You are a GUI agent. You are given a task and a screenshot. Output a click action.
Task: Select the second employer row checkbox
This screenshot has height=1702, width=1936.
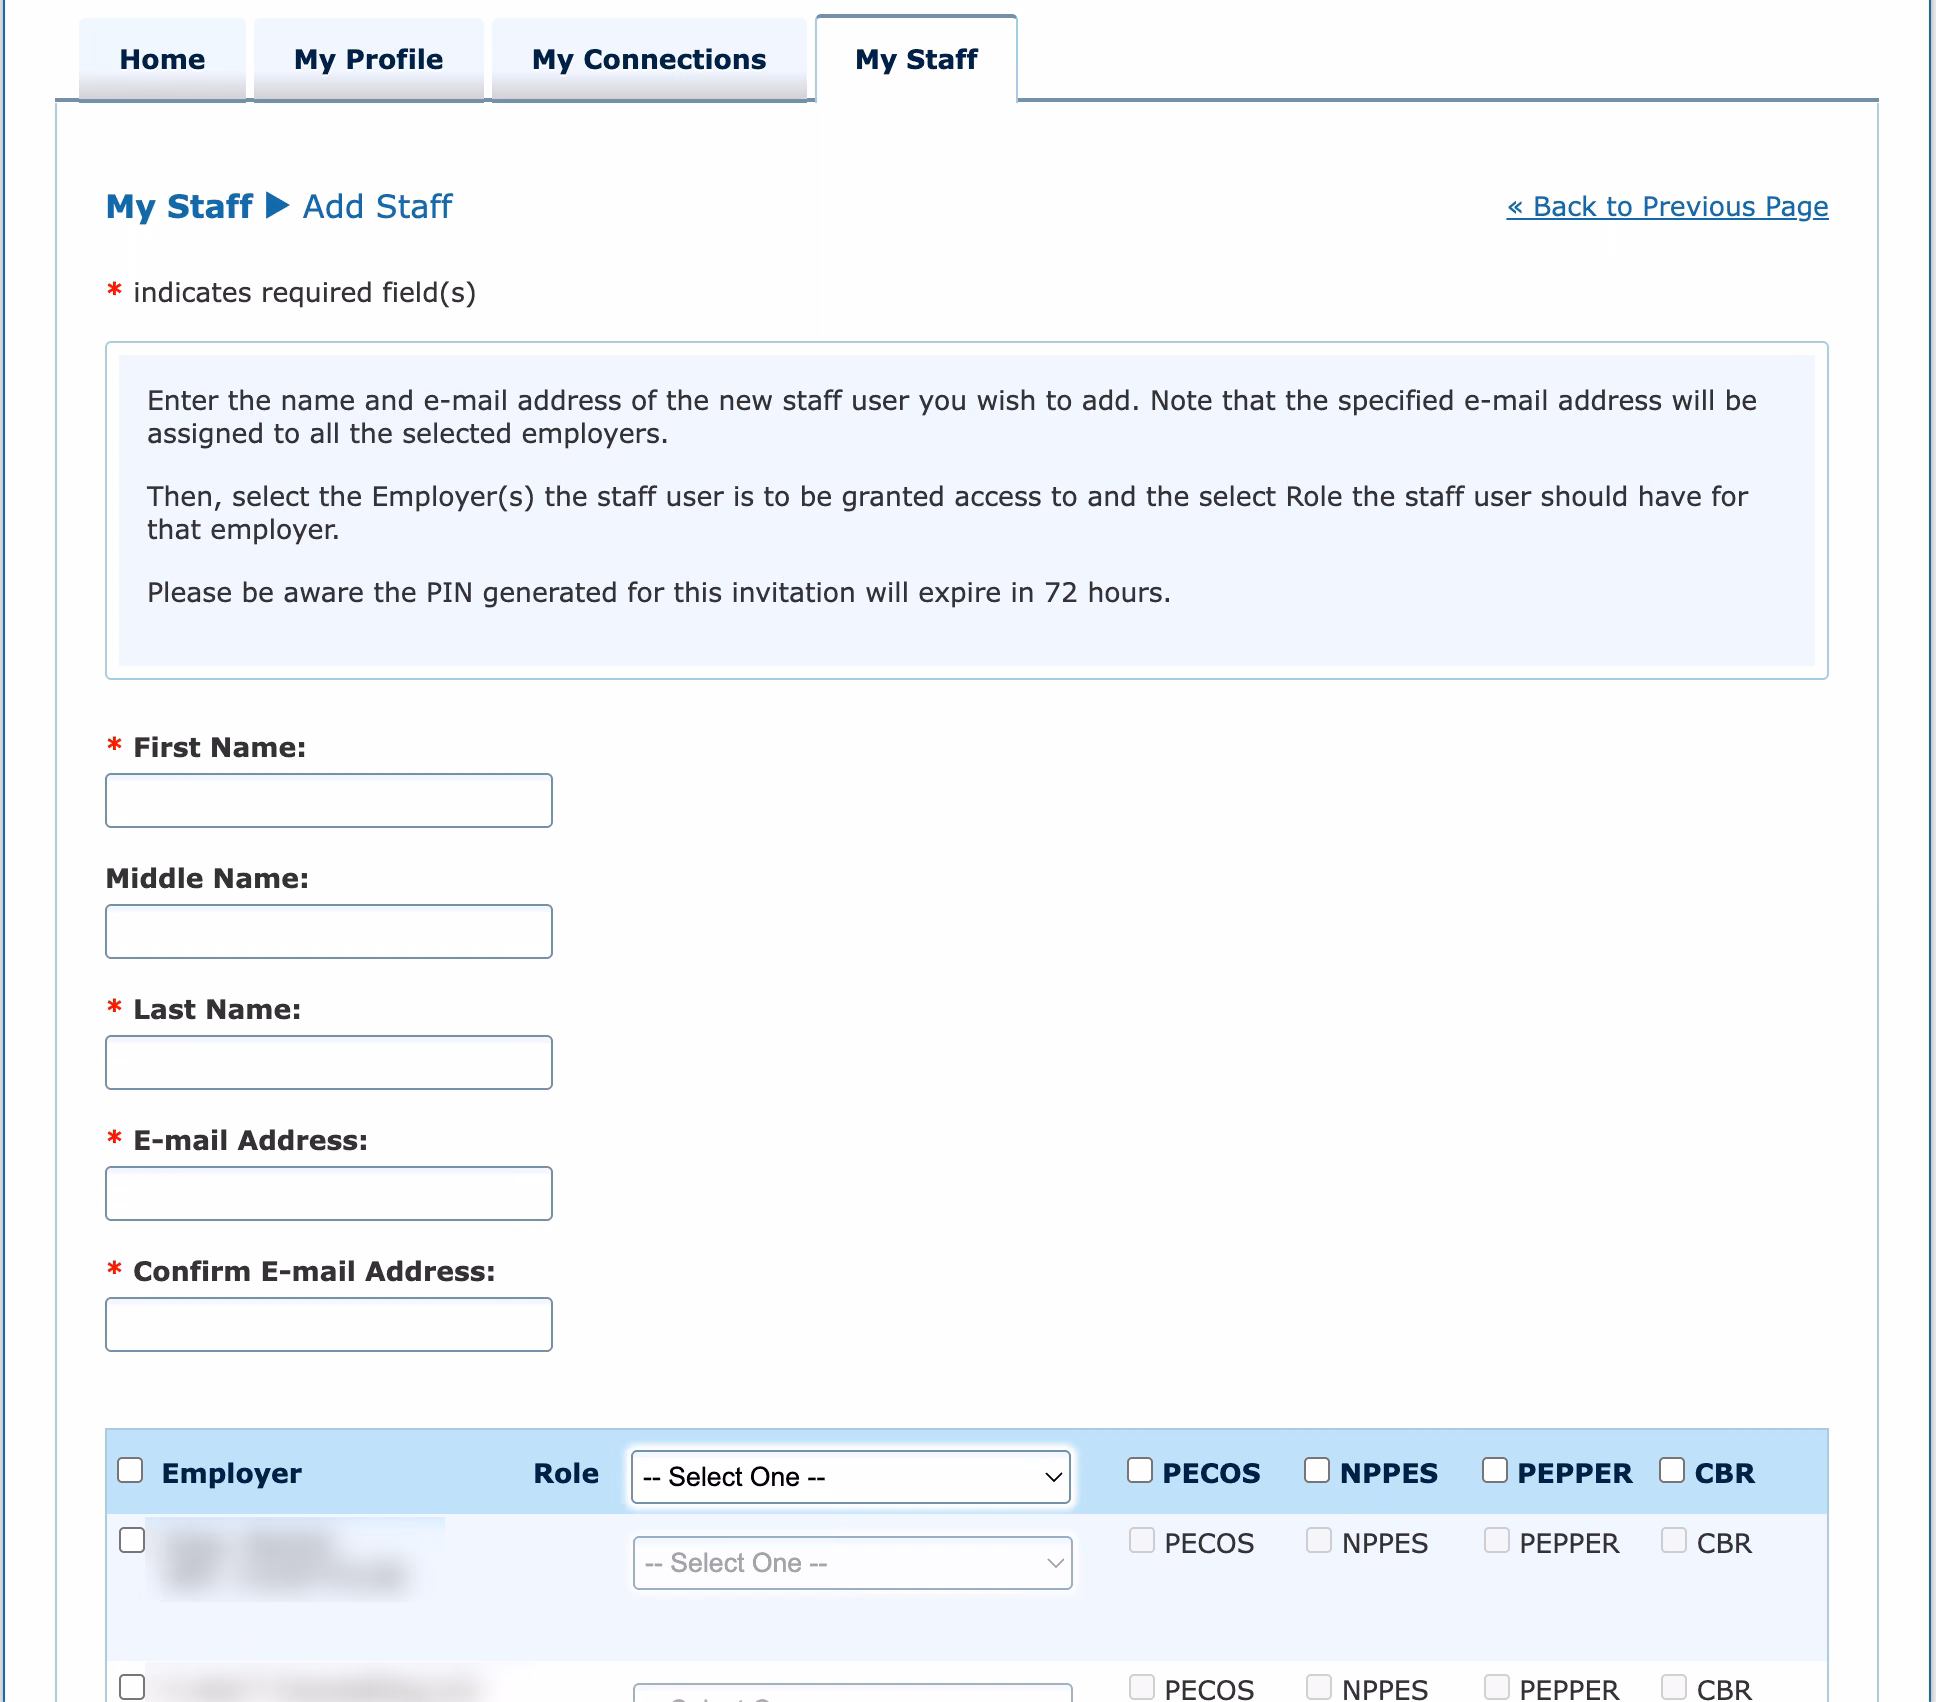pos(132,1687)
